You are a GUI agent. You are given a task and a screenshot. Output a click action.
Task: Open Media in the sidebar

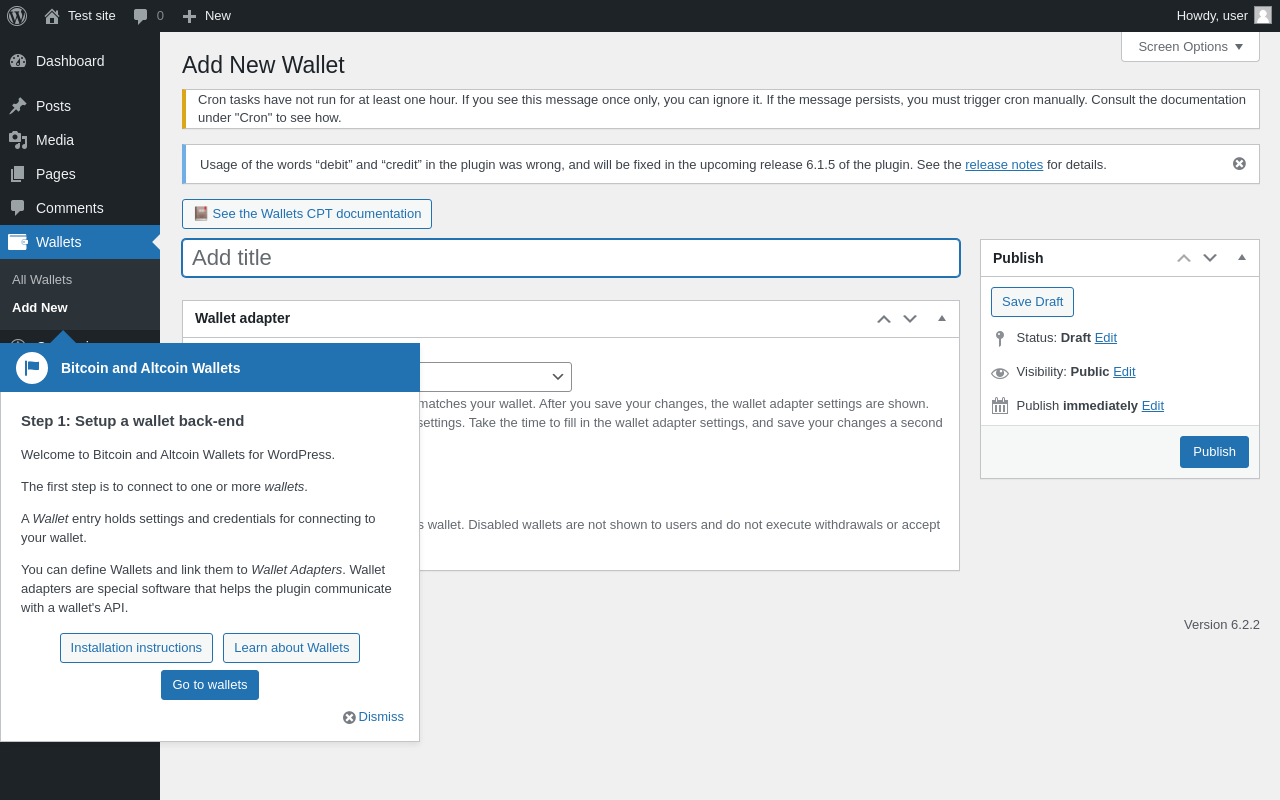[x=55, y=140]
